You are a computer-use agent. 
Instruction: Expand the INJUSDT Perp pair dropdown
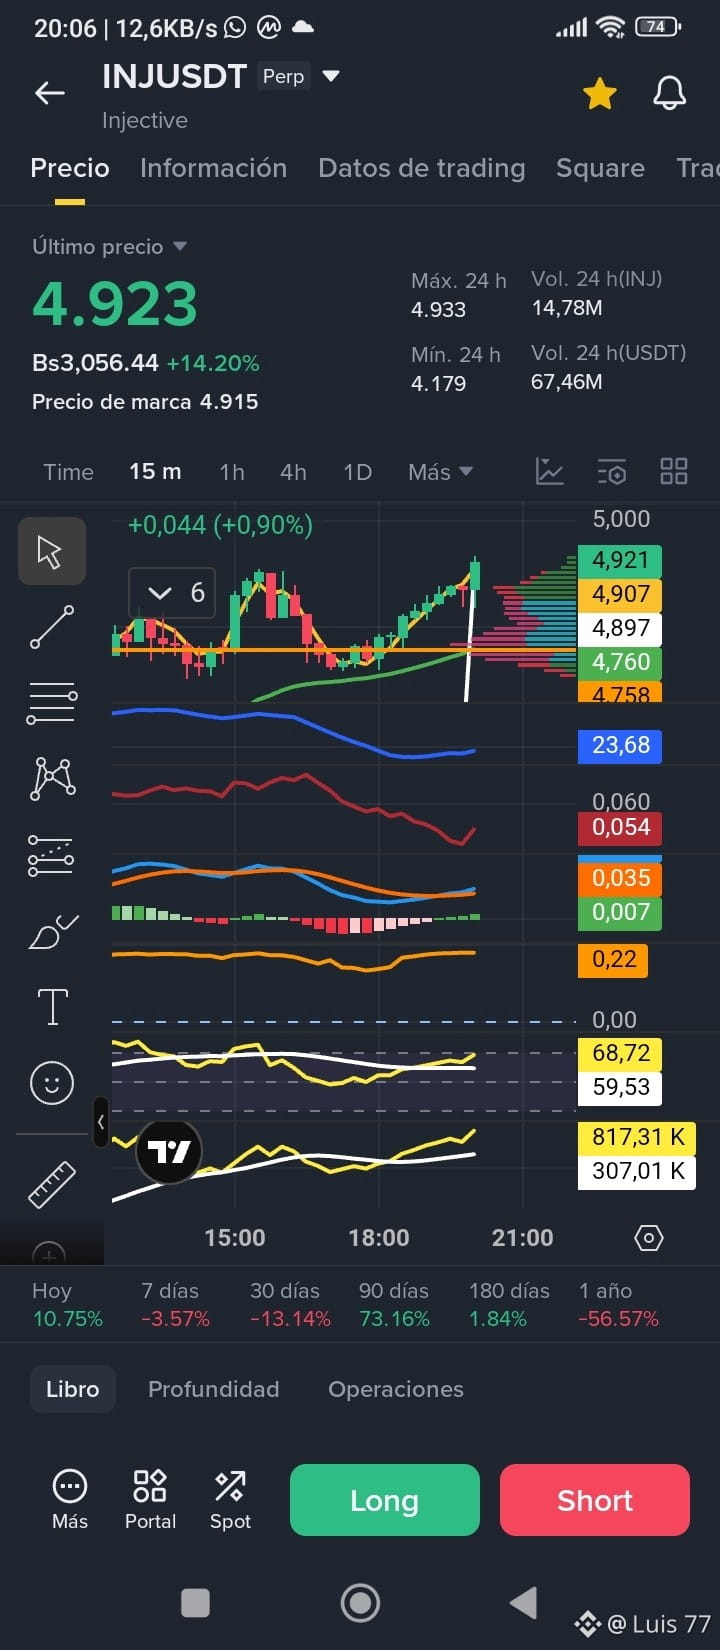pyautogui.click(x=331, y=76)
